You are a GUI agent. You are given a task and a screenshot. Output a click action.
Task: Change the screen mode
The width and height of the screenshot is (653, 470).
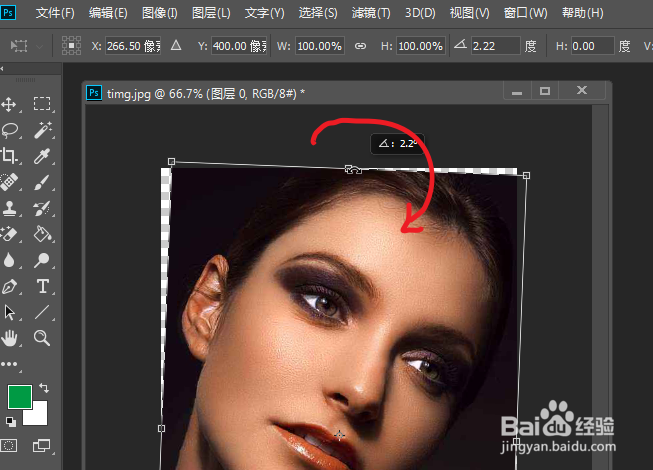click(x=41, y=446)
